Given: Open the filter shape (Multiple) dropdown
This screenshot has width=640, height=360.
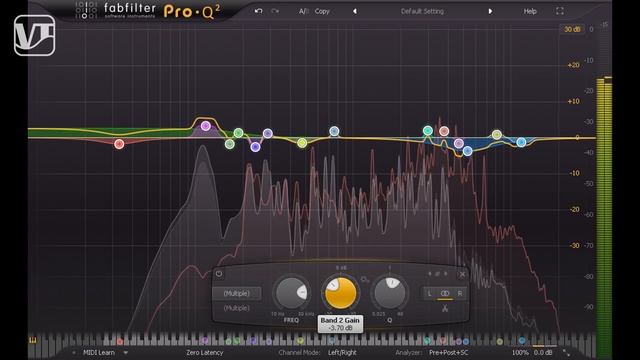Looking at the screenshot, I should tap(236, 293).
